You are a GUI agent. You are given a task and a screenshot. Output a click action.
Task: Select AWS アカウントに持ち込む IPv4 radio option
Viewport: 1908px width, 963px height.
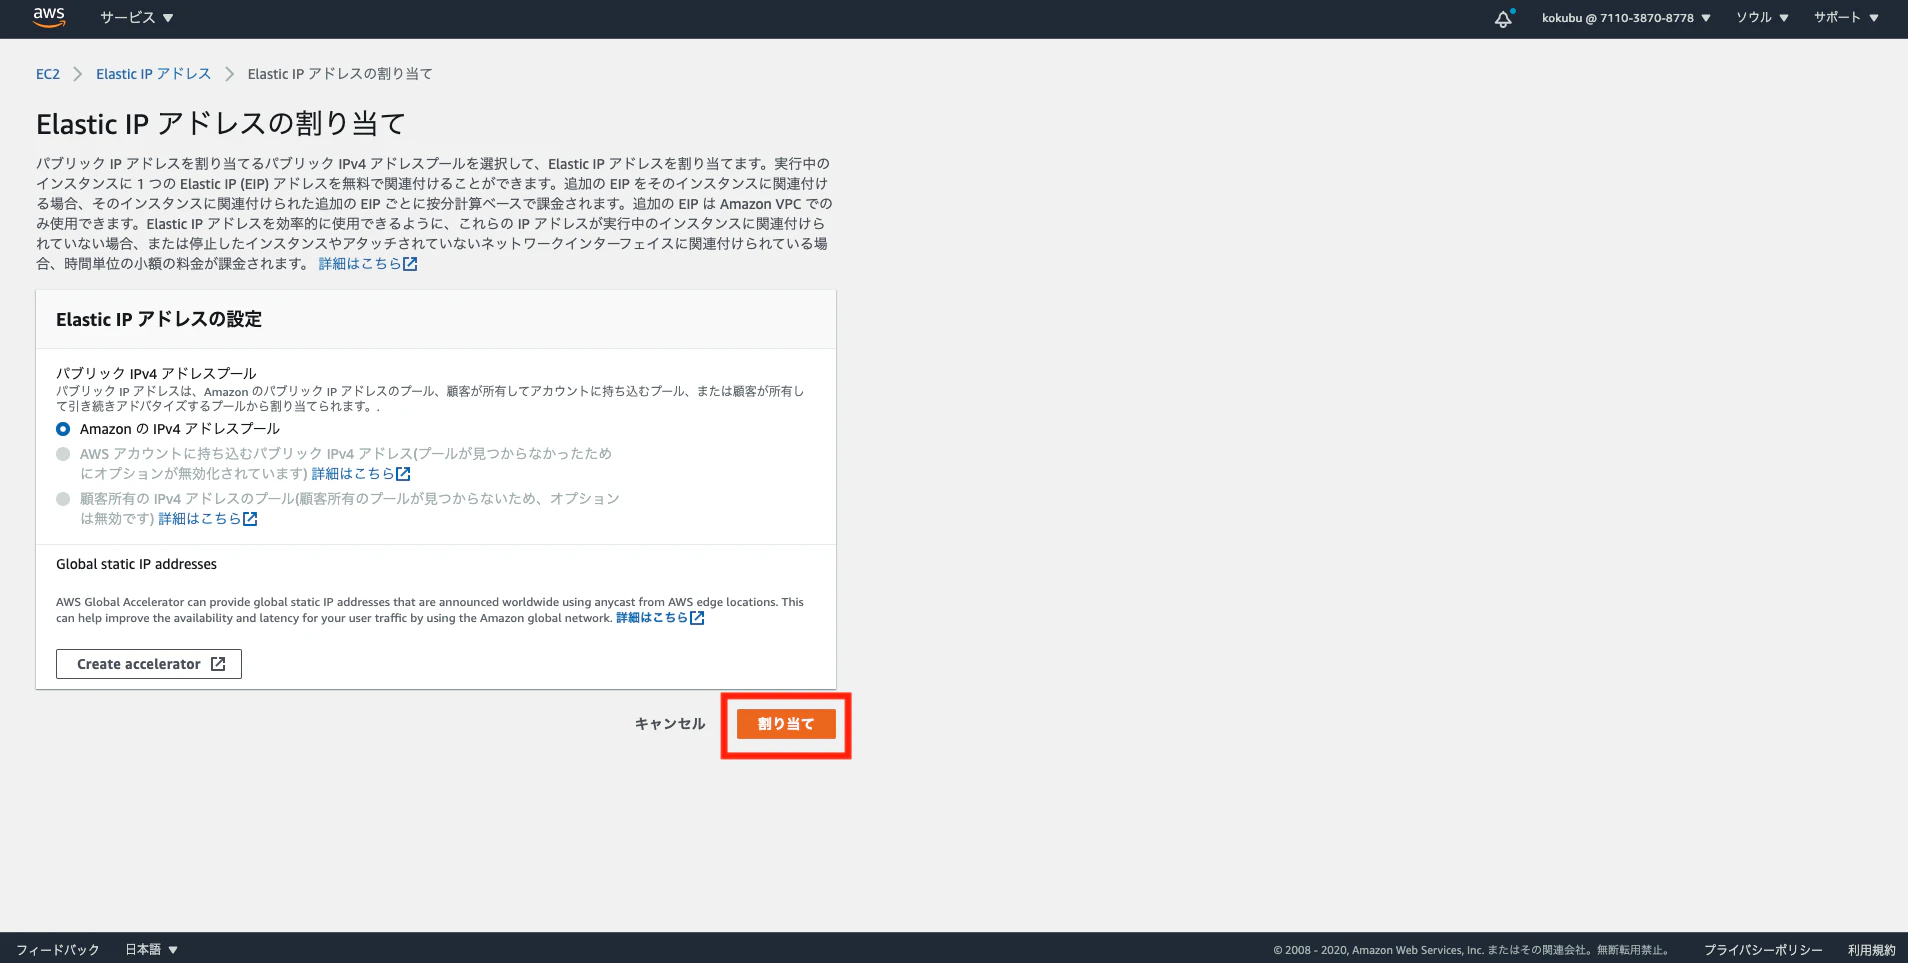pyautogui.click(x=63, y=454)
